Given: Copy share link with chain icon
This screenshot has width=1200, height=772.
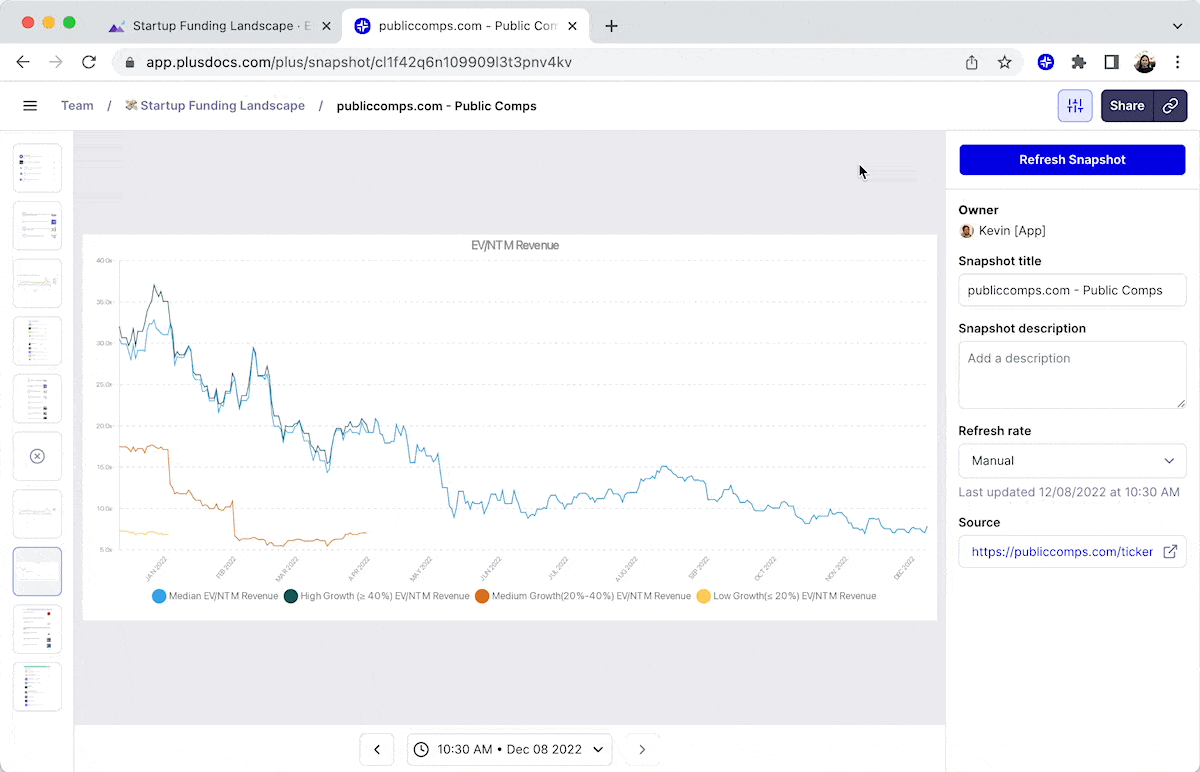Looking at the screenshot, I should coord(1170,106).
